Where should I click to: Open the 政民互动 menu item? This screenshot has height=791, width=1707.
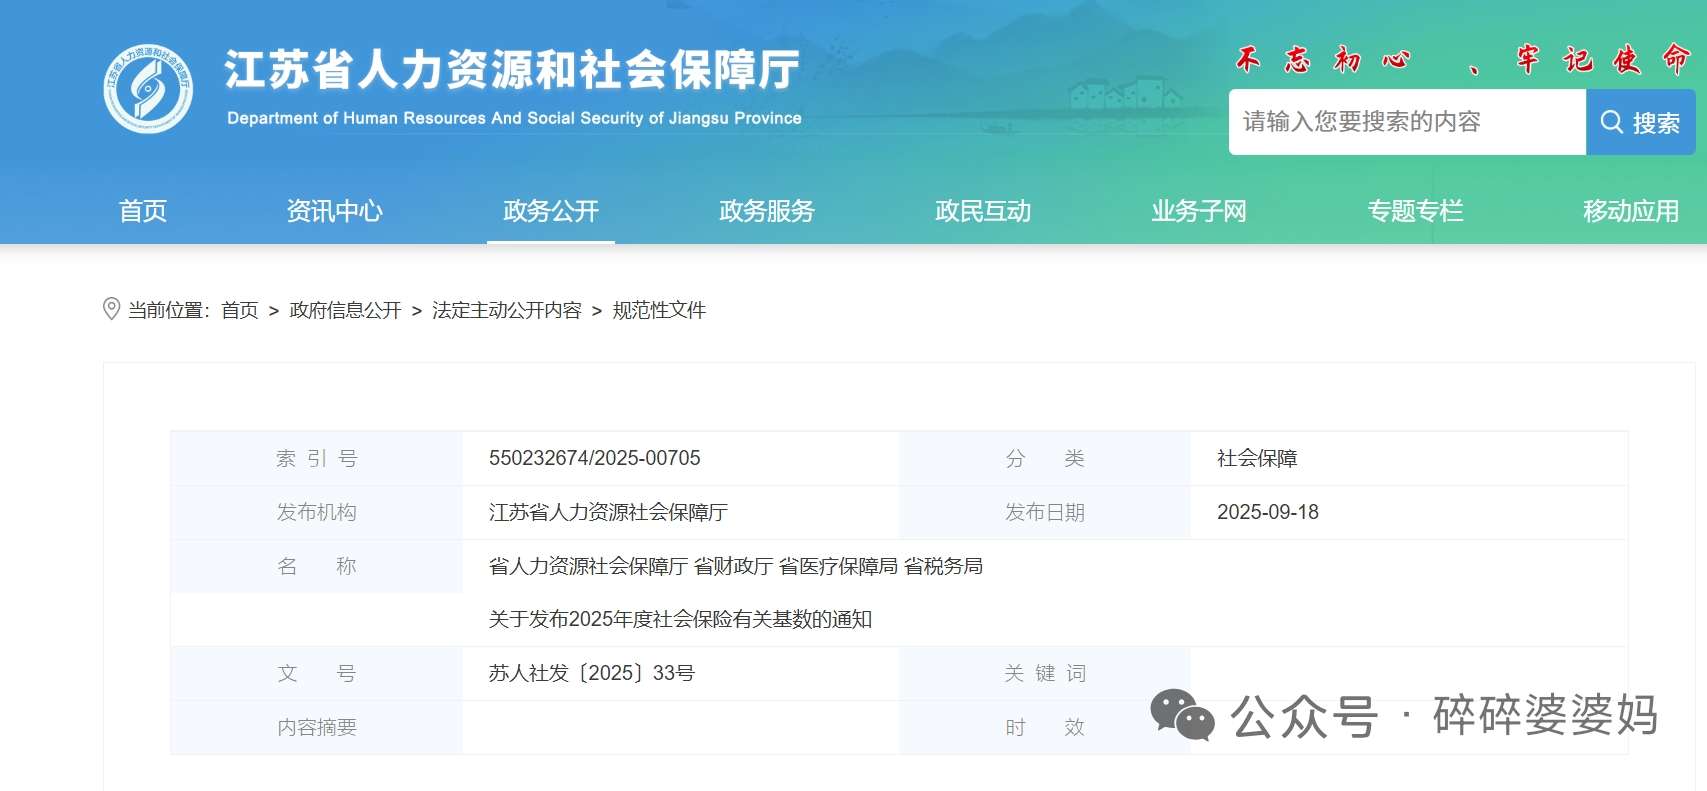coord(982,211)
